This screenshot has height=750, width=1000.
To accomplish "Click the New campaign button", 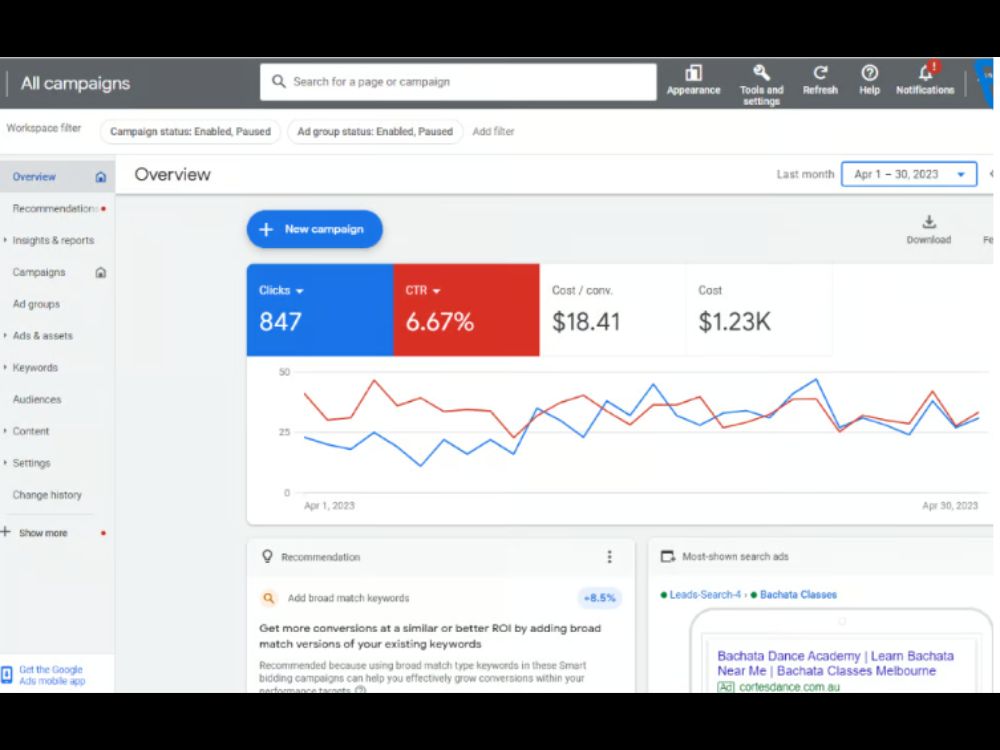I will [x=314, y=229].
